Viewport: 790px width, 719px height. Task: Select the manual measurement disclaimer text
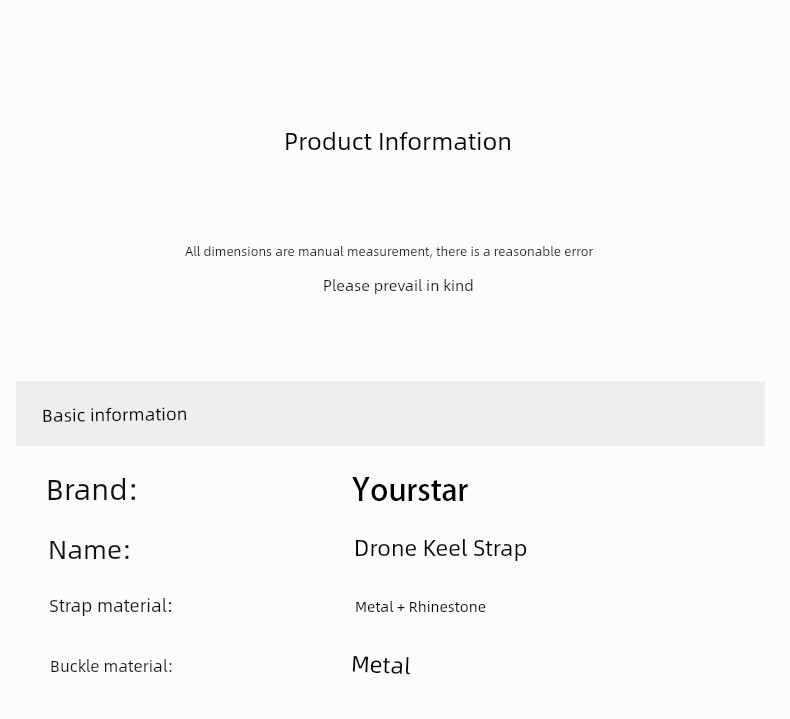pos(389,251)
